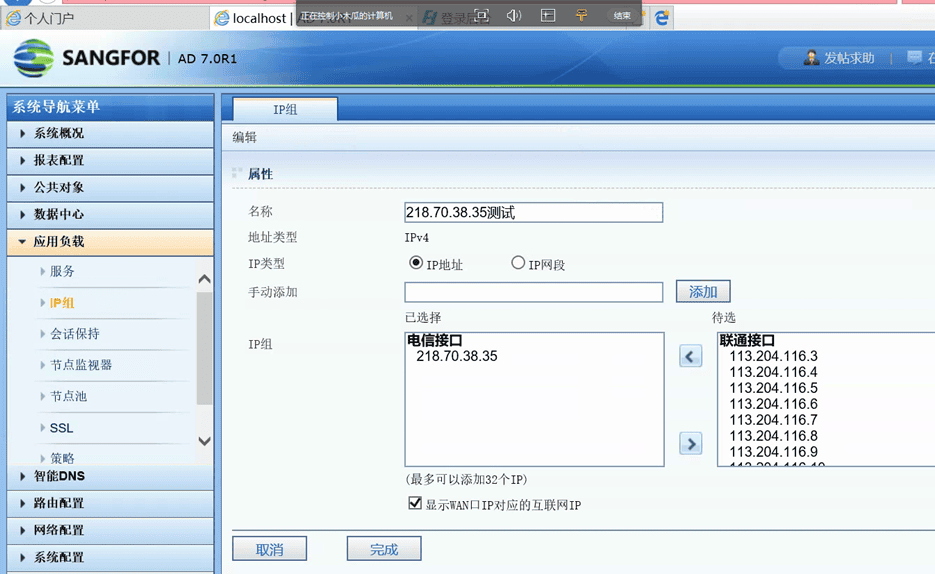Open 发帖求助 help link
The height and width of the screenshot is (574, 935).
pos(840,58)
